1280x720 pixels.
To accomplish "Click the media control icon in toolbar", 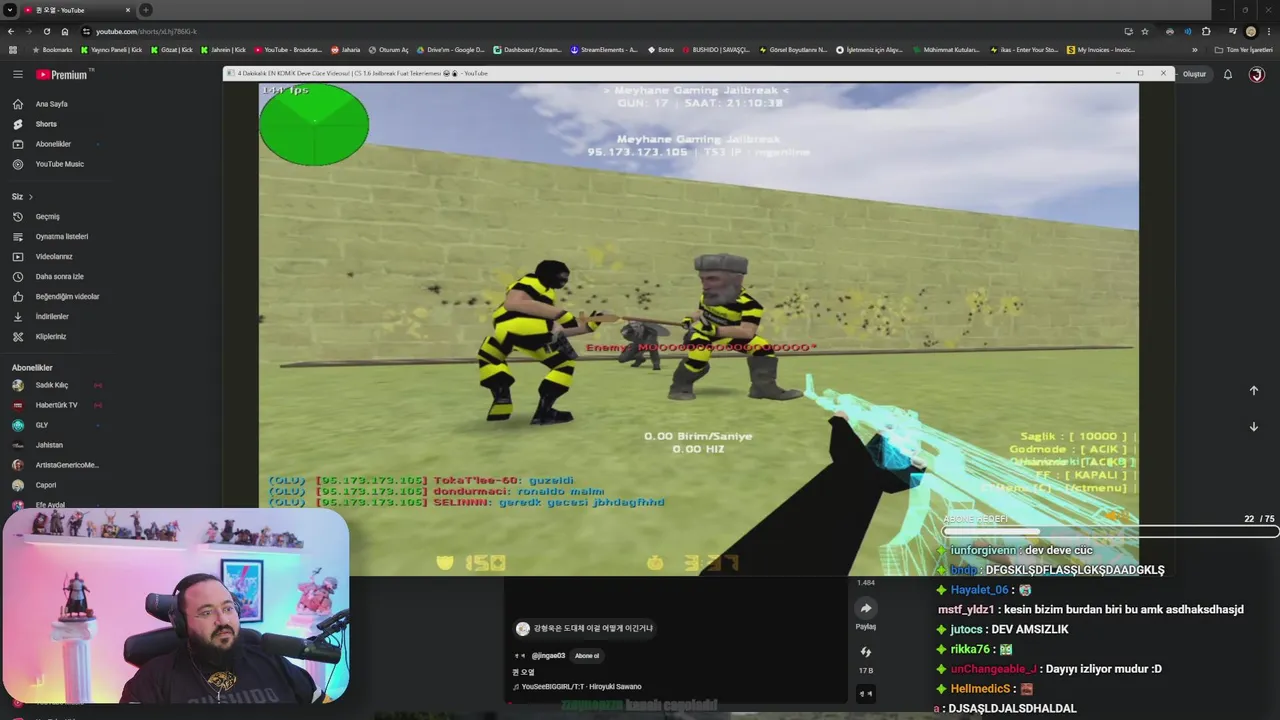I will point(1233,31).
